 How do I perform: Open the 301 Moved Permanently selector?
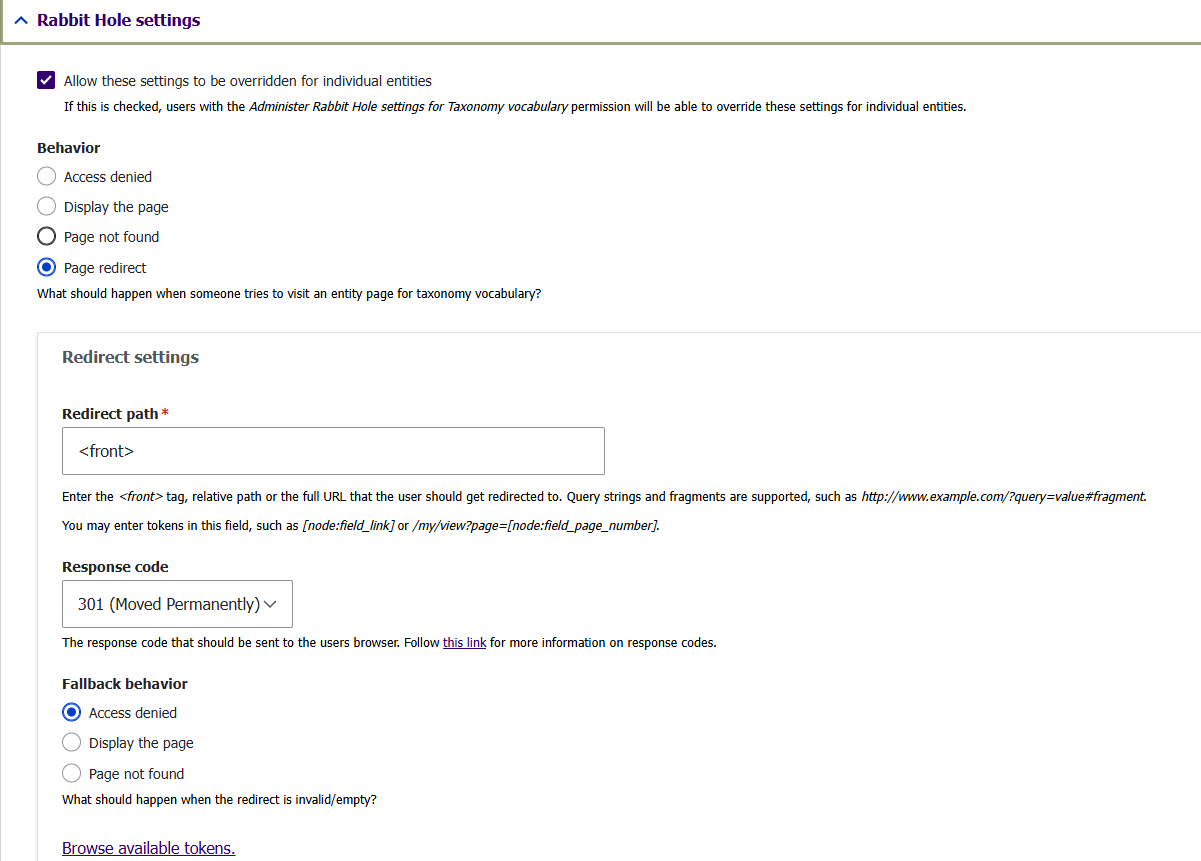(177, 603)
